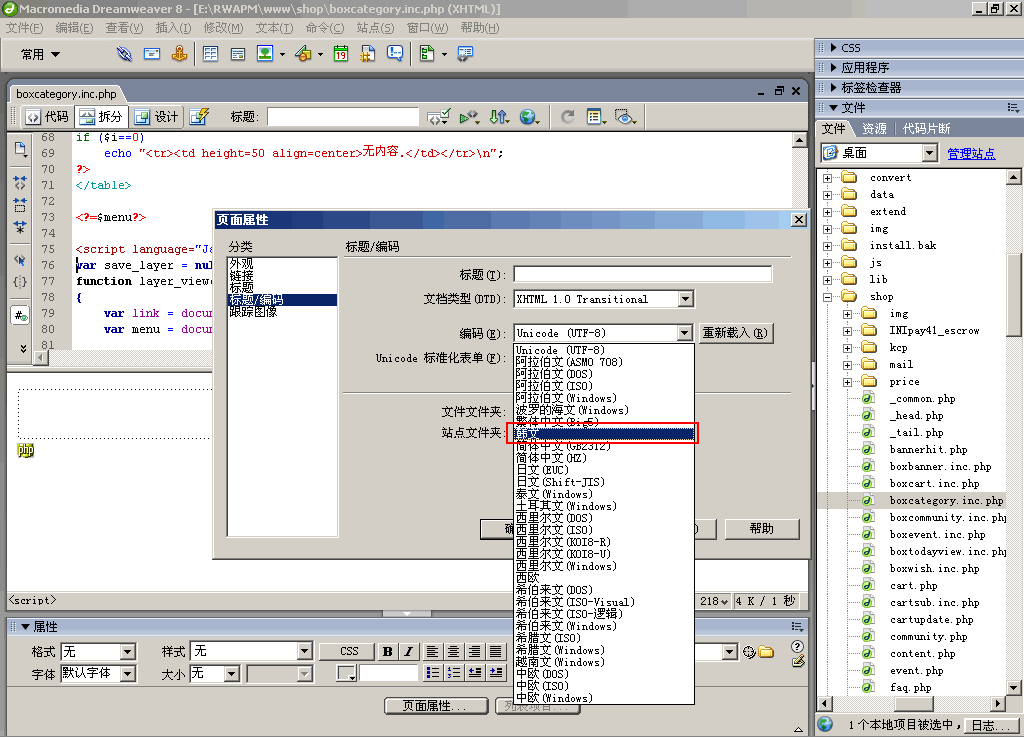Click the Insert Table icon
Image resolution: width=1024 pixels, height=738 pixels.
(x=211, y=54)
